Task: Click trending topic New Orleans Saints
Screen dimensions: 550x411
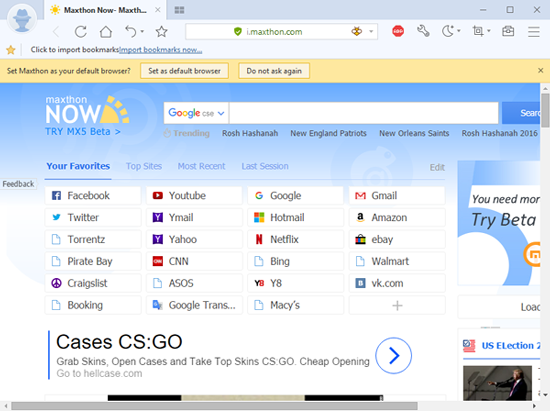Action: [414, 133]
